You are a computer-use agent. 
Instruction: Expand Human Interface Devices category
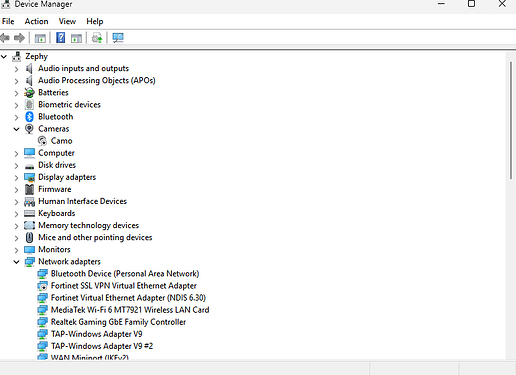point(16,202)
